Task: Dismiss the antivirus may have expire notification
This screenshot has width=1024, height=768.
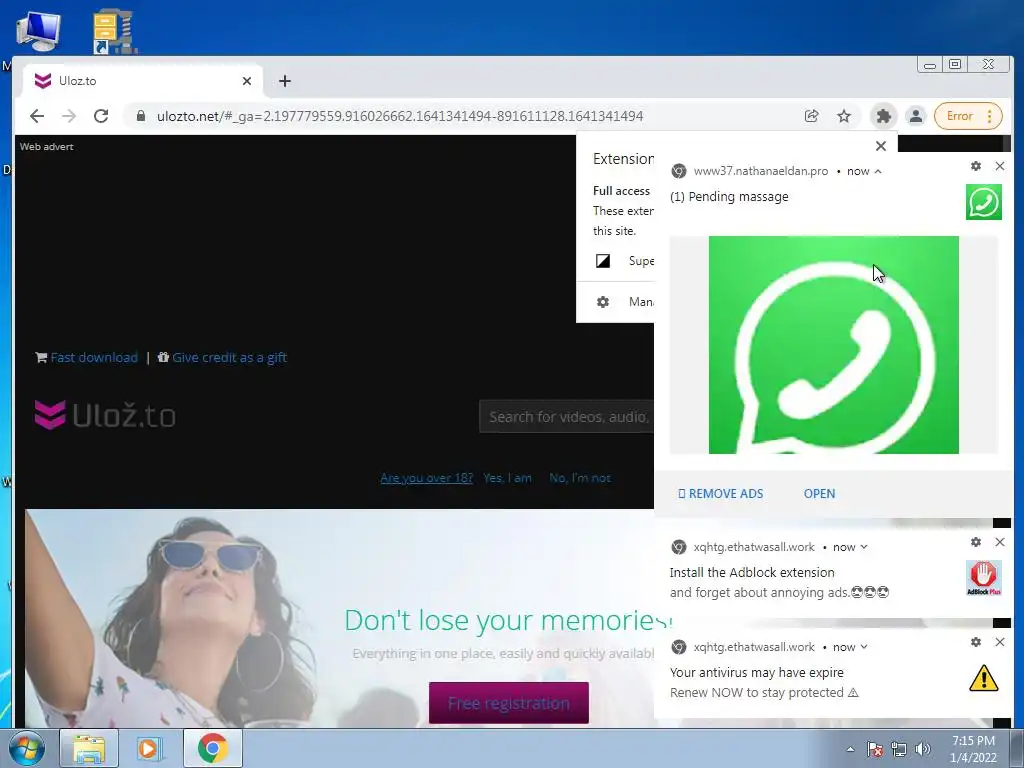Action: click(1000, 642)
